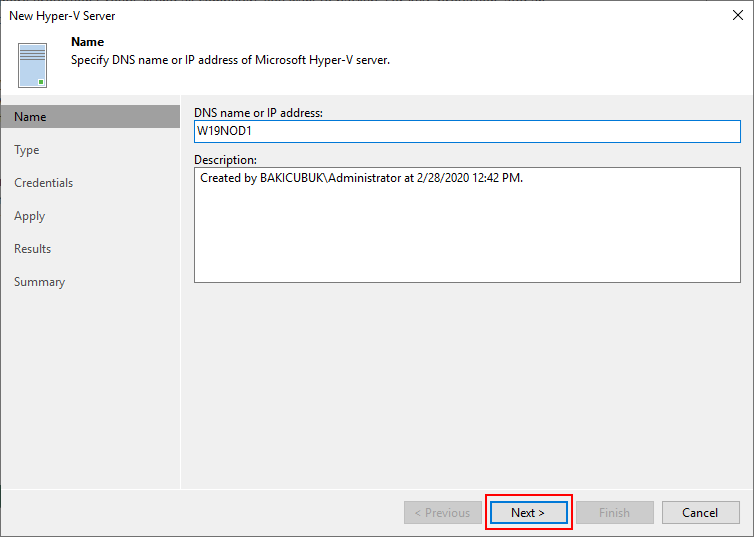Image resolution: width=754 pixels, height=537 pixels.
Task: Click the bold 'Name' page heading
Action: point(88,42)
